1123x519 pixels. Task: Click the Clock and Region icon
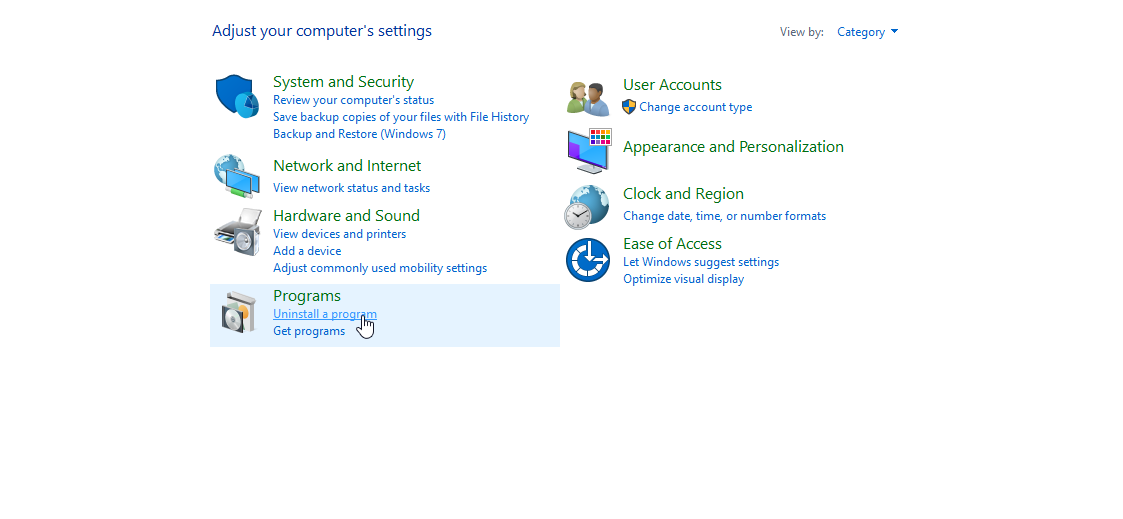click(x=587, y=207)
